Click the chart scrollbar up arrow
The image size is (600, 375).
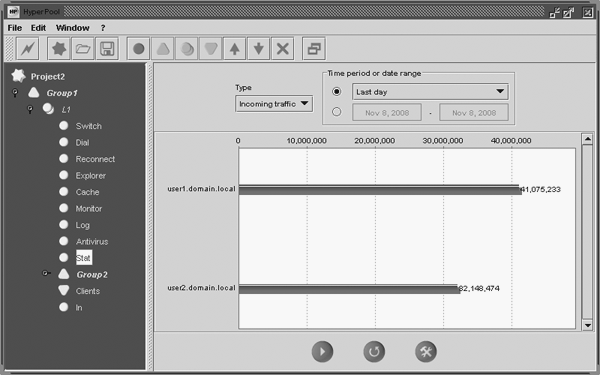point(587,139)
